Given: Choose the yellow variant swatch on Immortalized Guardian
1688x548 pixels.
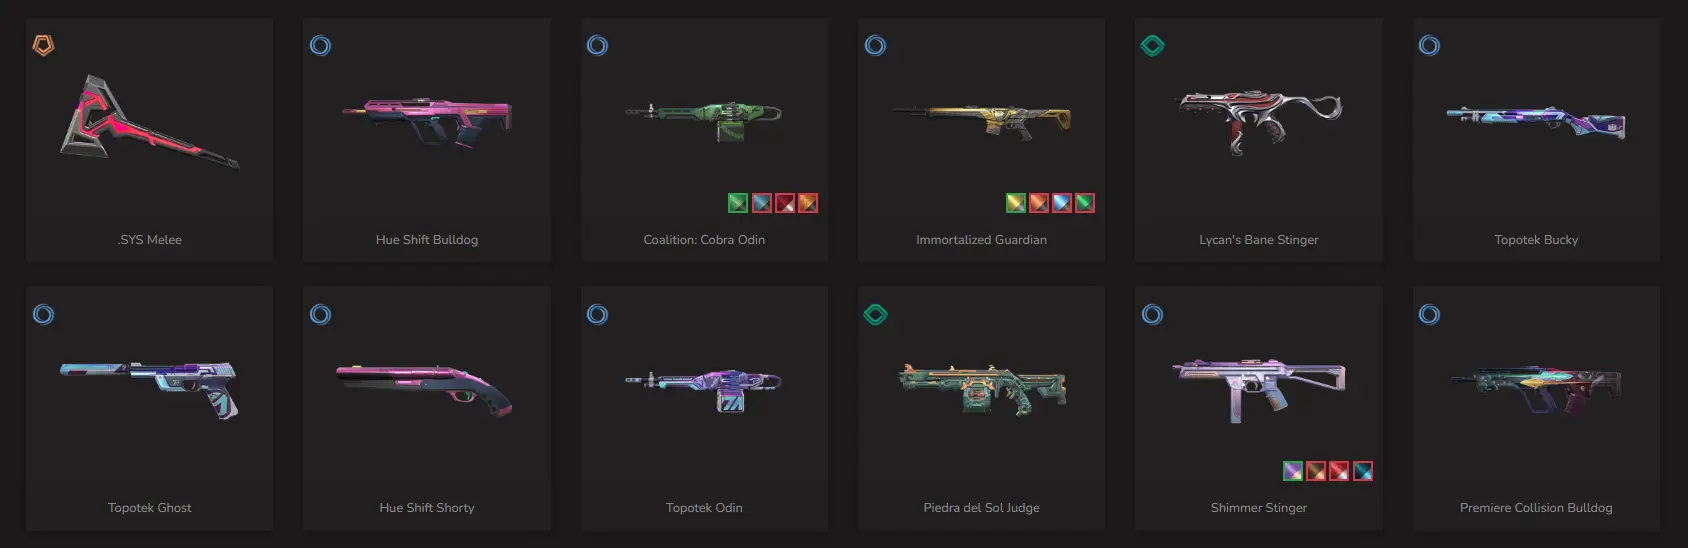Looking at the screenshot, I should click(x=1015, y=203).
